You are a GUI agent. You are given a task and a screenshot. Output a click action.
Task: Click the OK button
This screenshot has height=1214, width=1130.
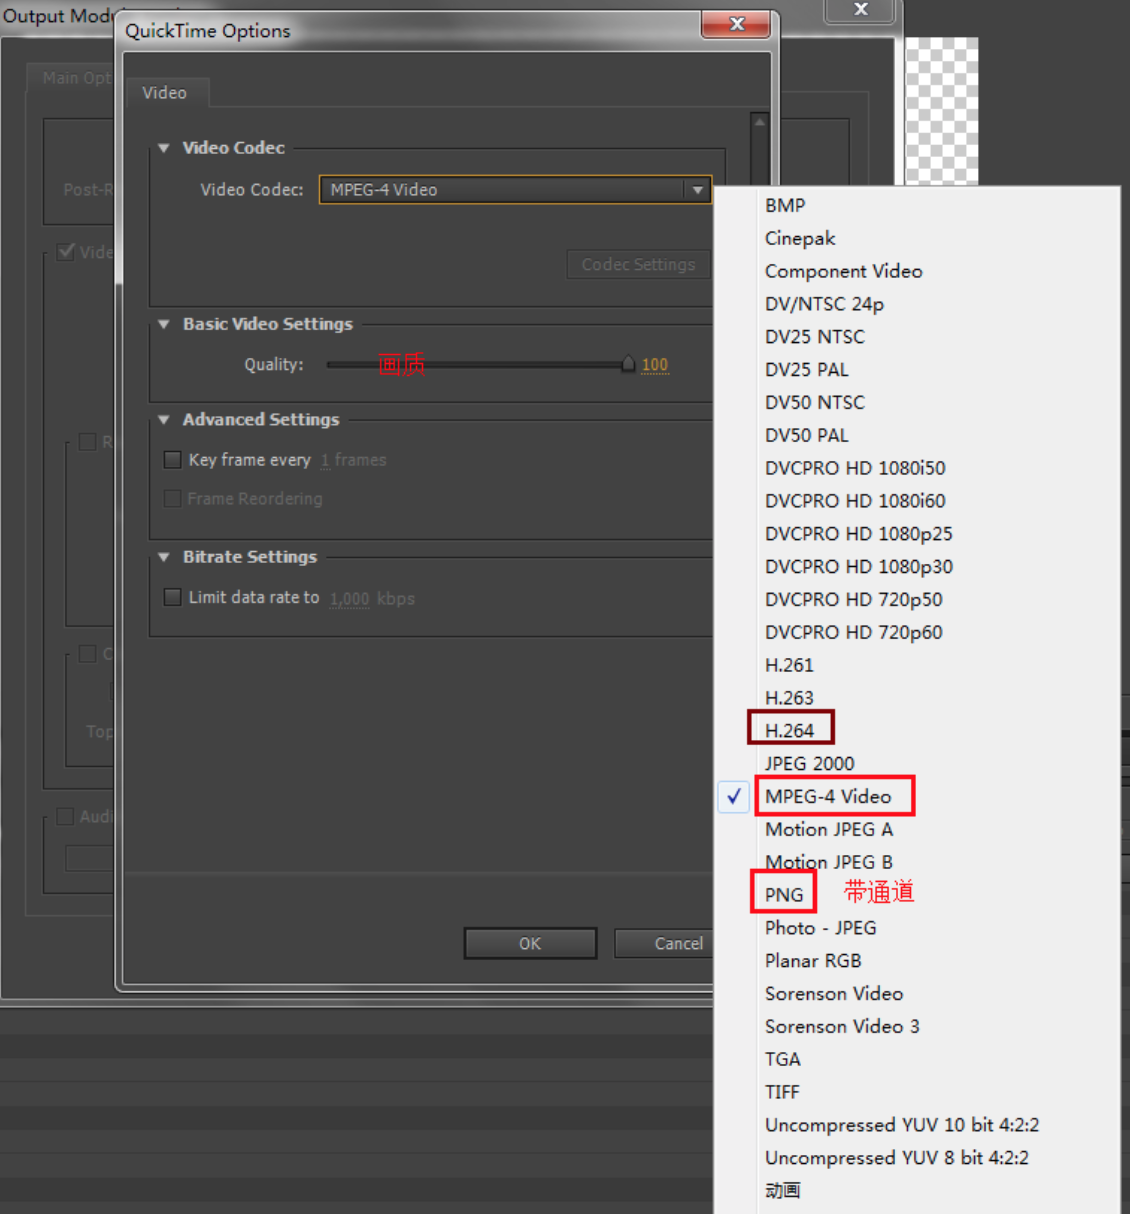point(530,943)
